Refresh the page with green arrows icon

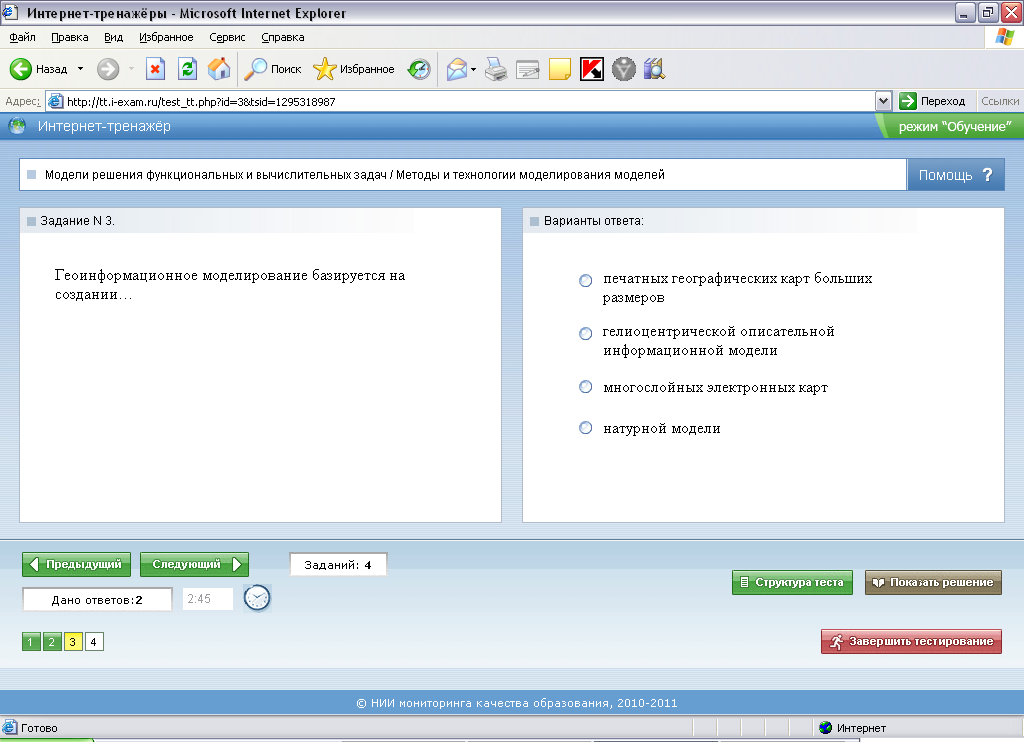click(x=187, y=69)
